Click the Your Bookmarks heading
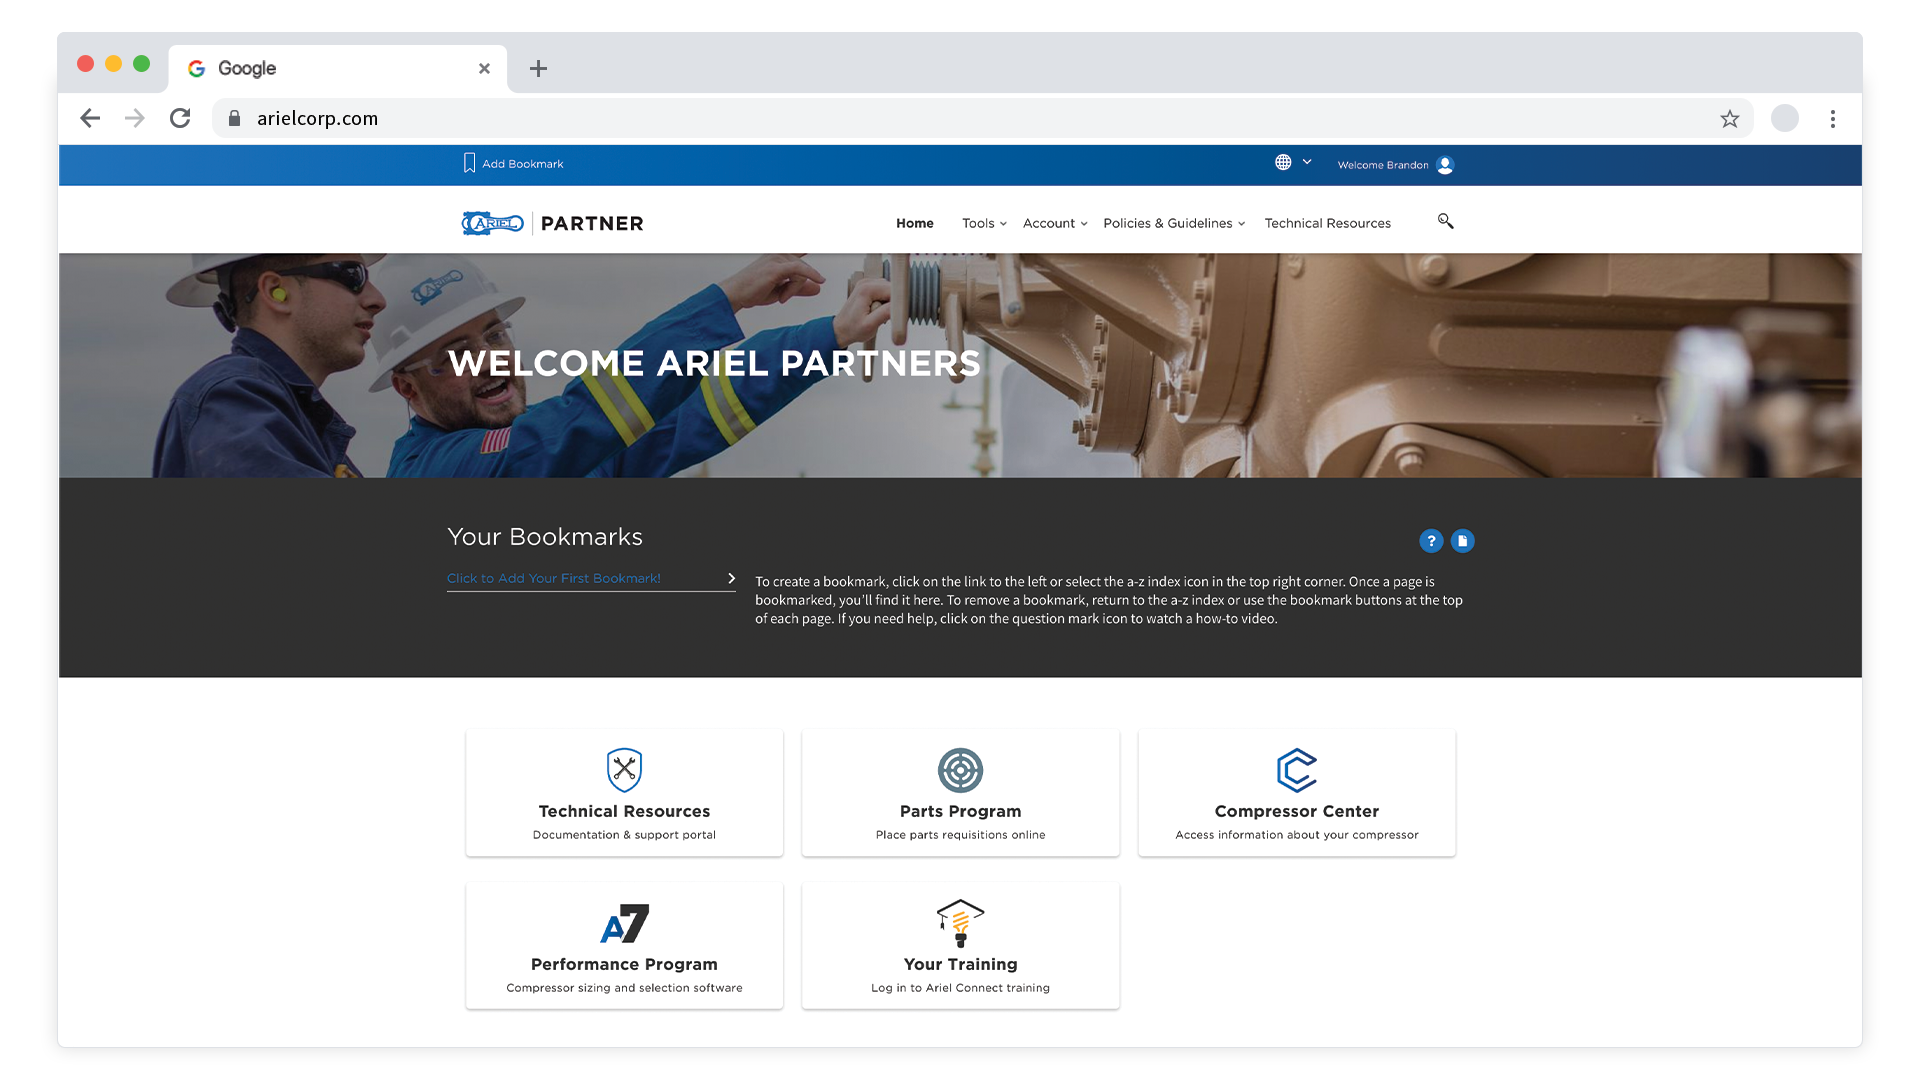Image resolution: width=1920 pixels, height=1080 pixels. click(x=545, y=537)
